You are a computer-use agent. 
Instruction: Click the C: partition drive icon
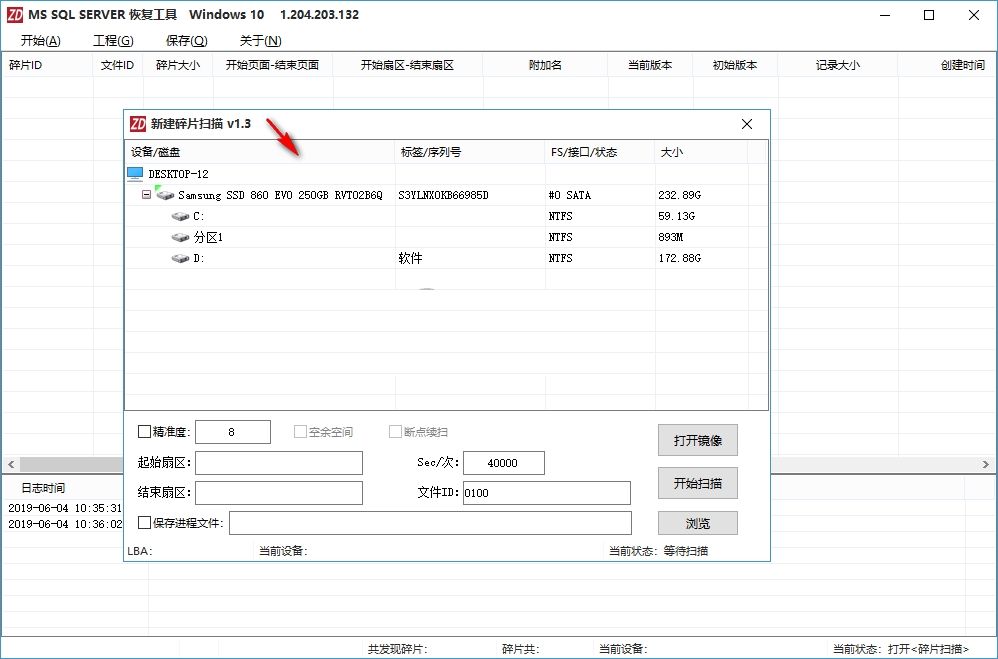[181, 216]
